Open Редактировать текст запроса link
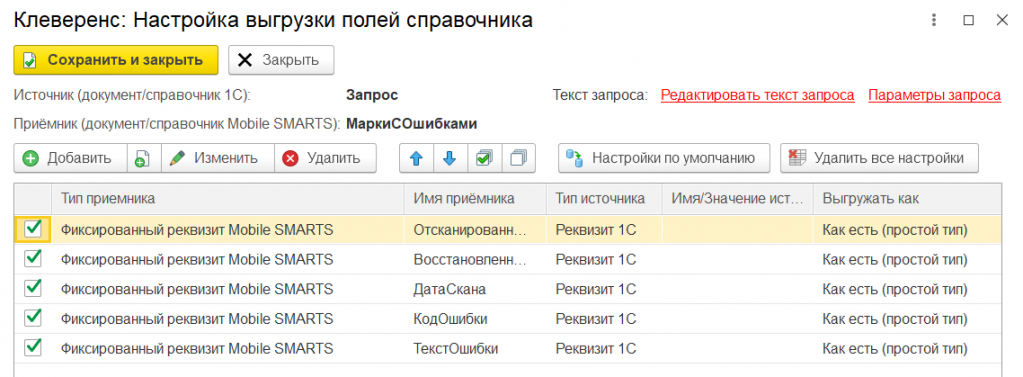Screen dimensions: 1023x377 (757, 95)
